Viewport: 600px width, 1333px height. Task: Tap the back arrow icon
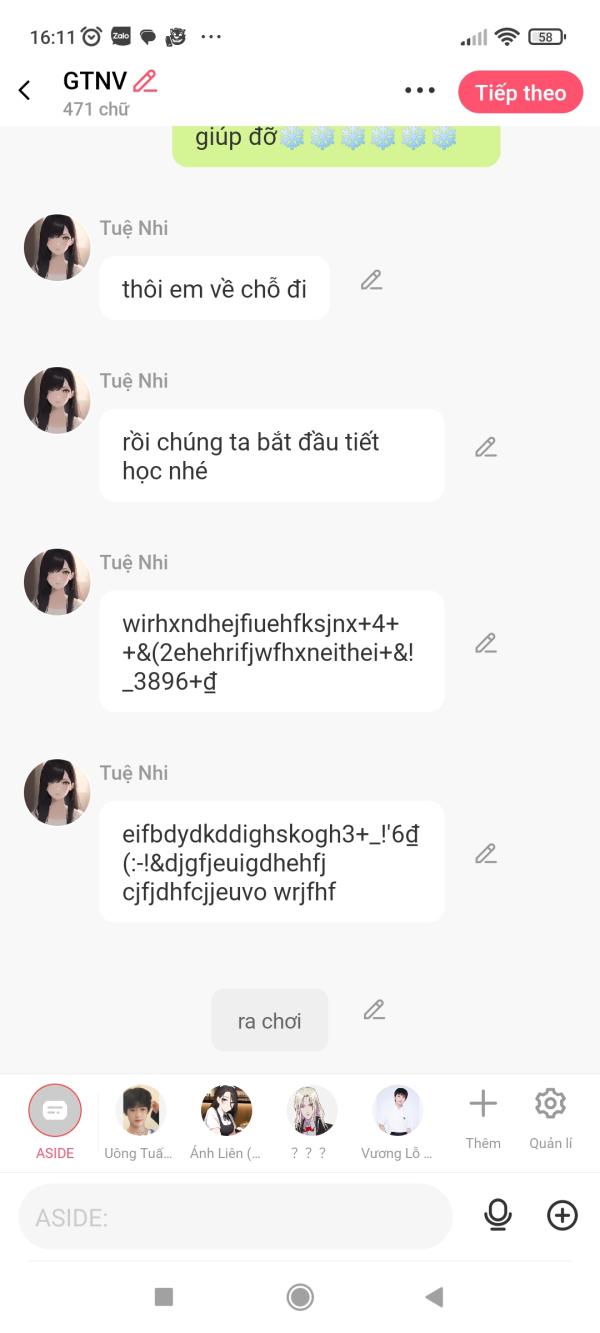(x=25, y=91)
